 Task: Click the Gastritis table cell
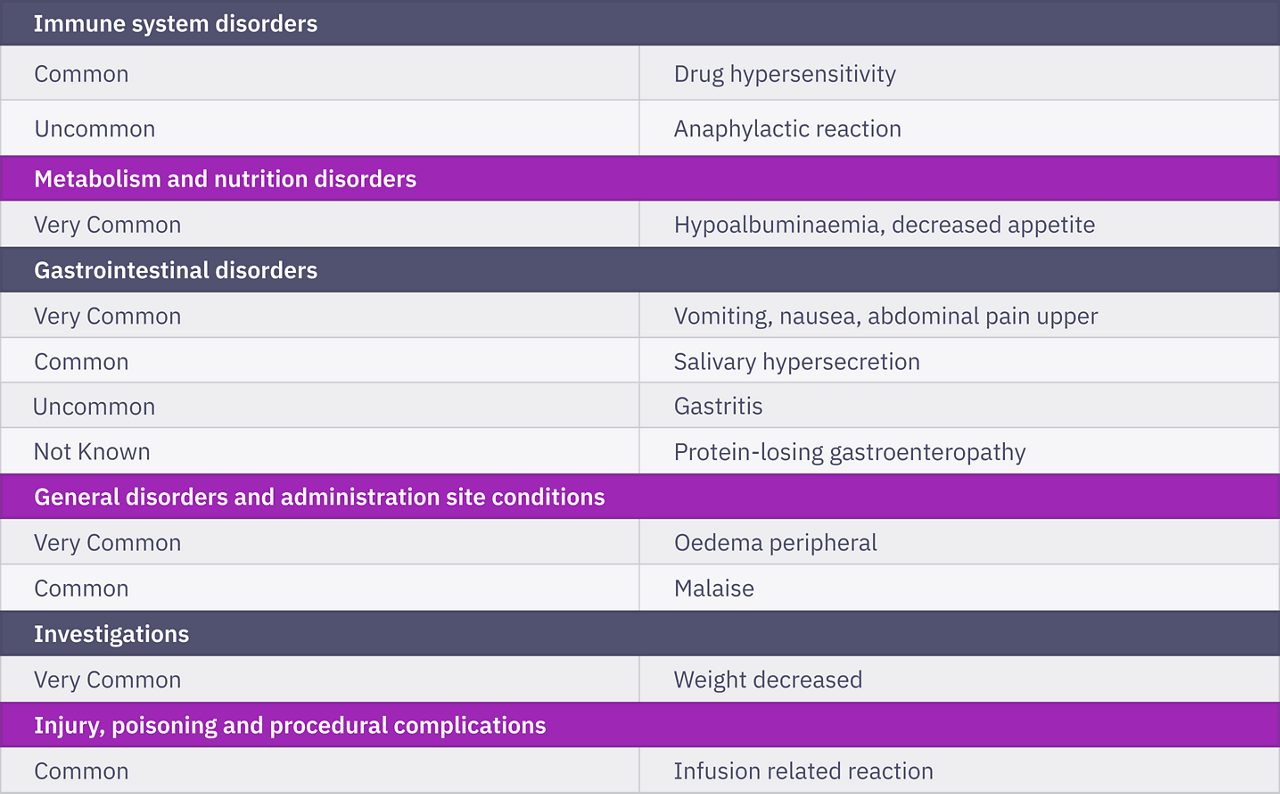(960, 406)
